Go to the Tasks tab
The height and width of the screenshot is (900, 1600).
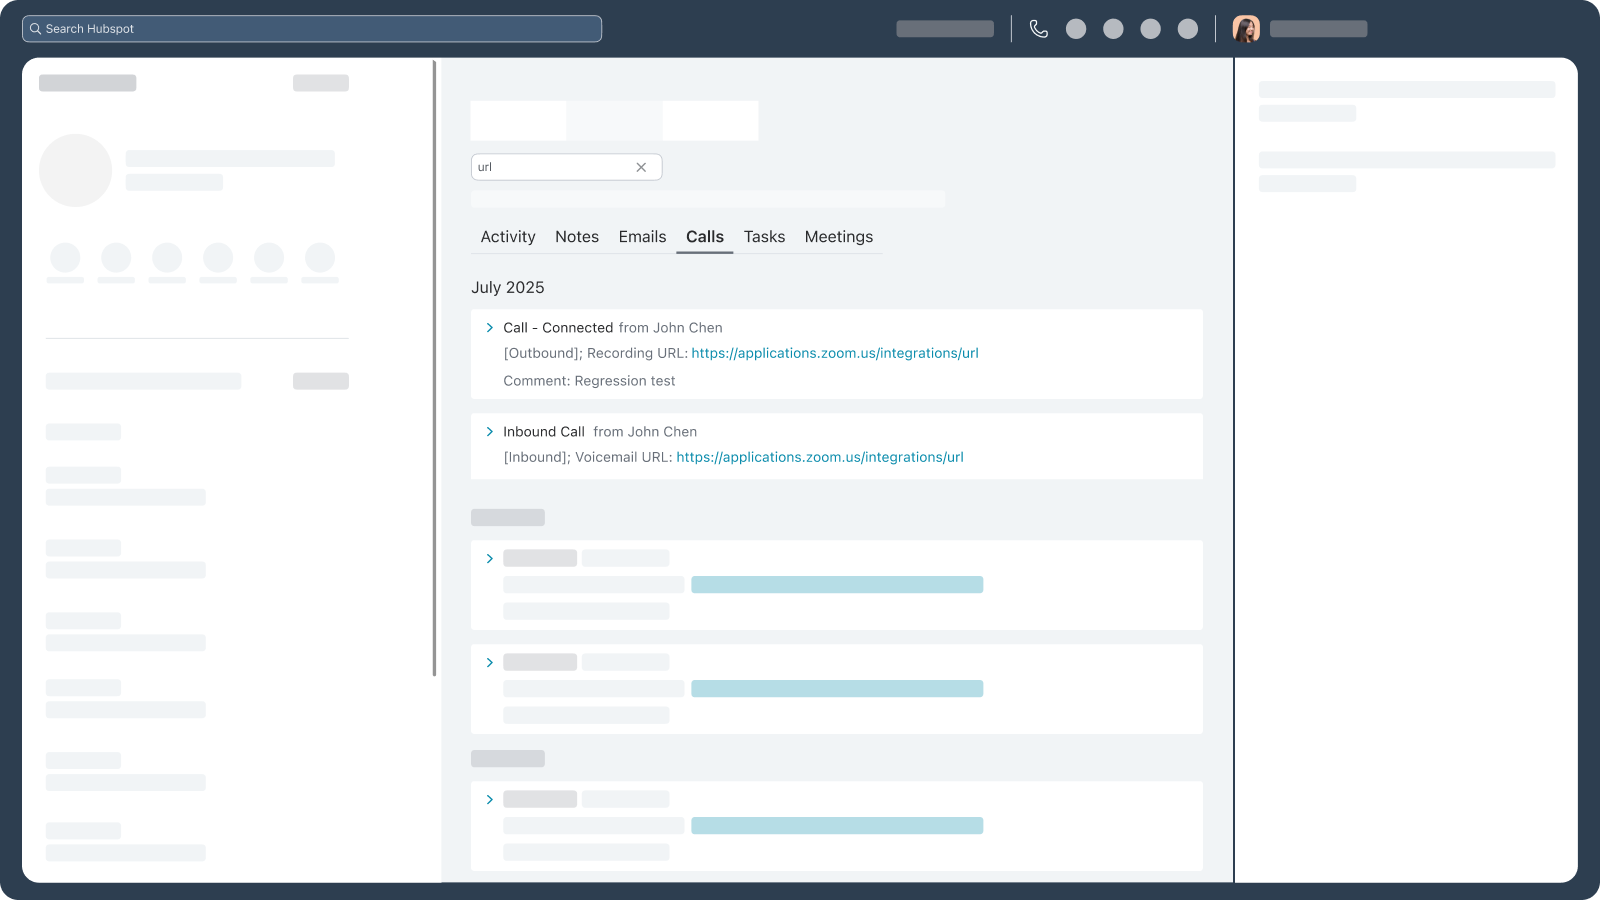764,237
